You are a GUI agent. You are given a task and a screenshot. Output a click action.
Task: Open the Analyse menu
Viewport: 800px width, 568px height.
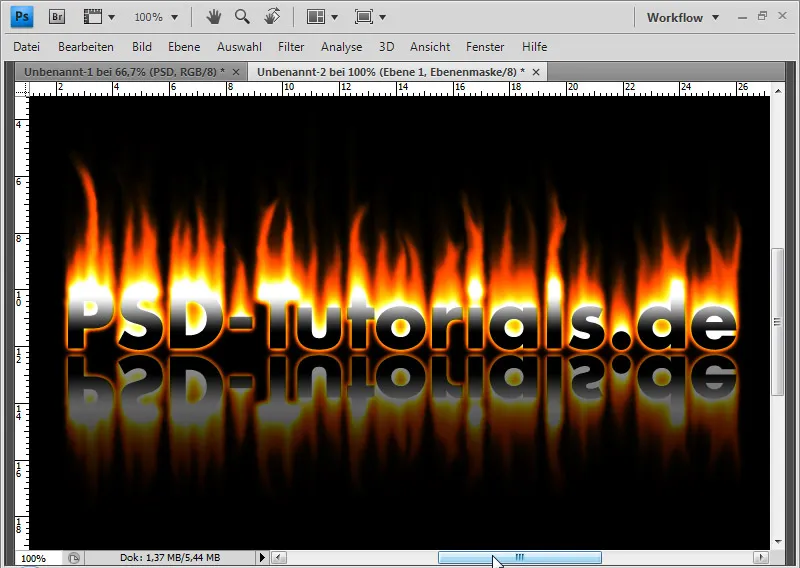(x=341, y=46)
